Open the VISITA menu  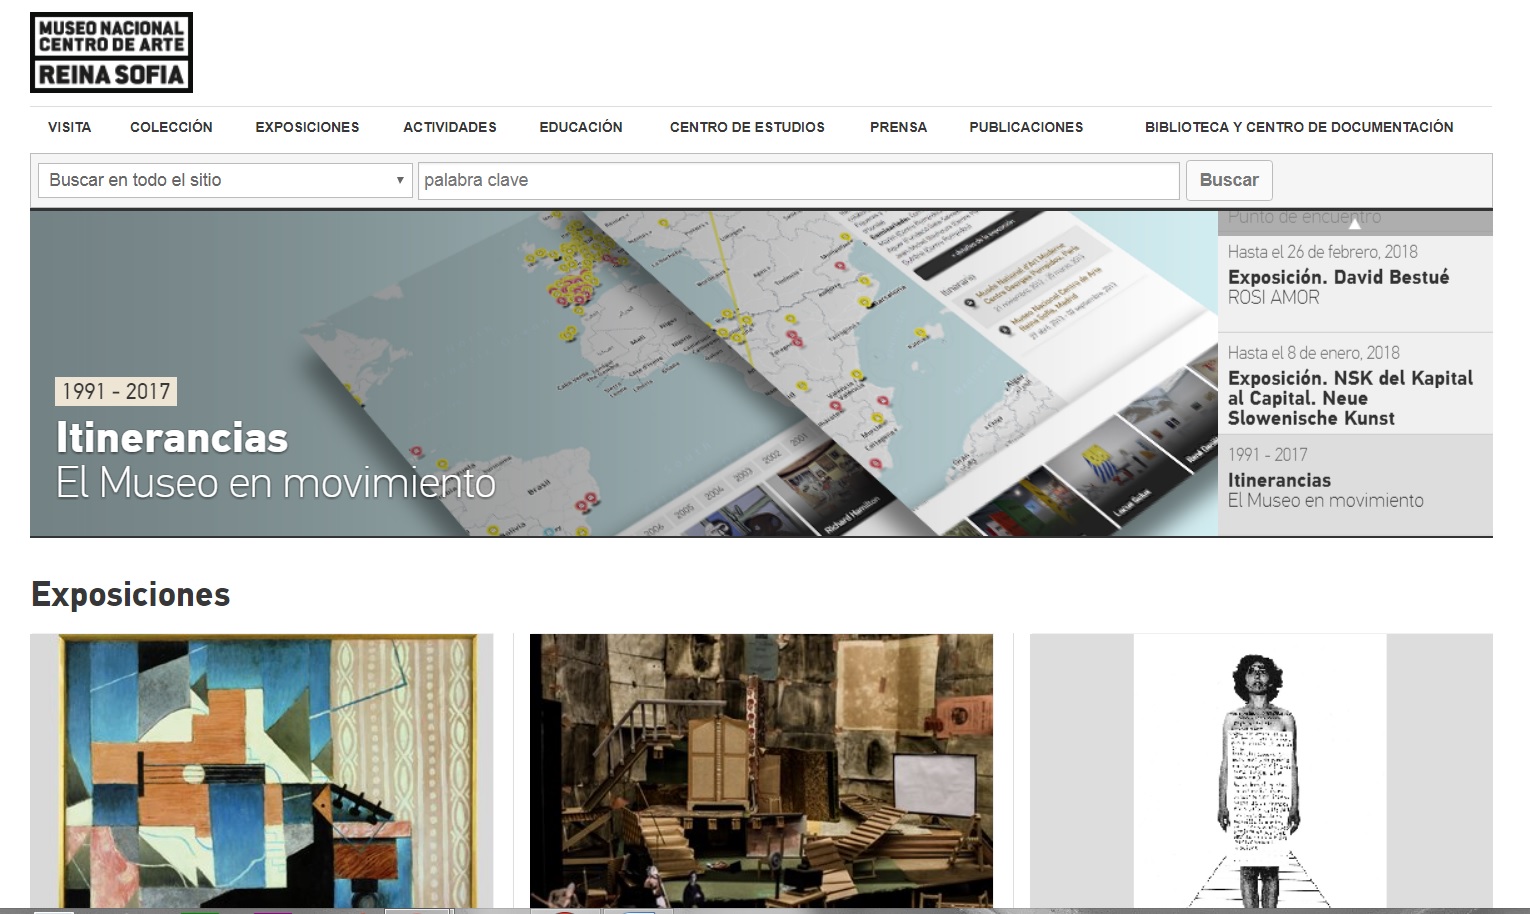(70, 127)
